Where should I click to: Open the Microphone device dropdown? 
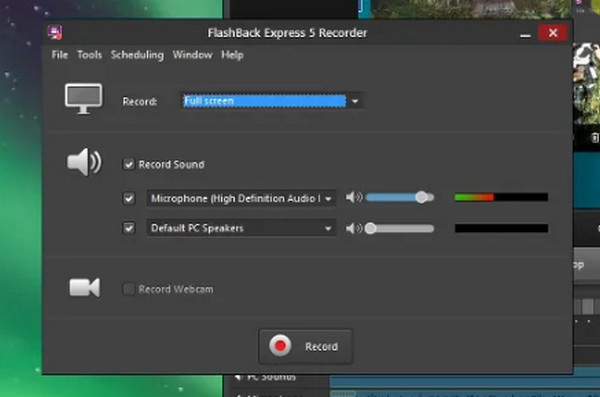241,198
